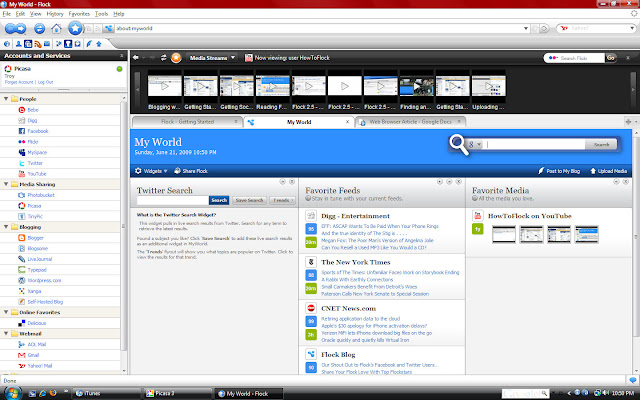Collapse the Blogging folder

coord(6,227)
